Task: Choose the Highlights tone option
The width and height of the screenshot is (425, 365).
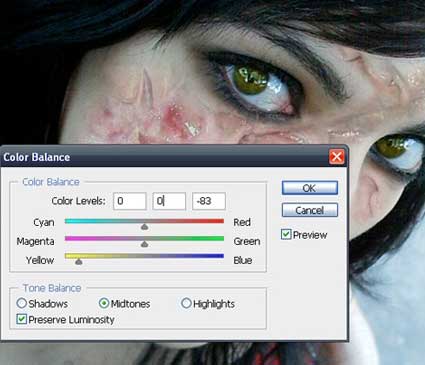Action: (x=186, y=303)
